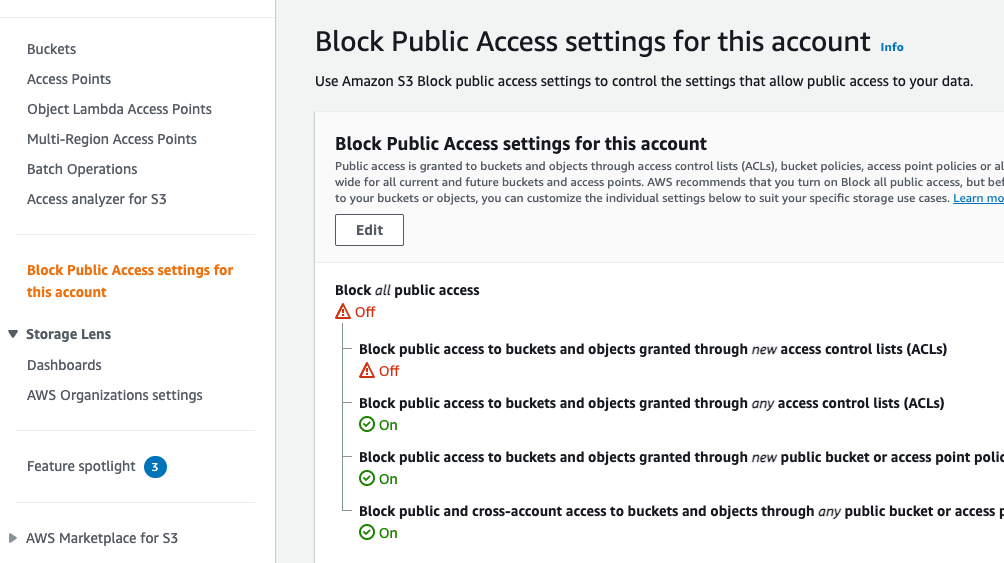Click green check icon for cross-account access setting
This screenshot has height=563, width=1004.
click(367, 533)
